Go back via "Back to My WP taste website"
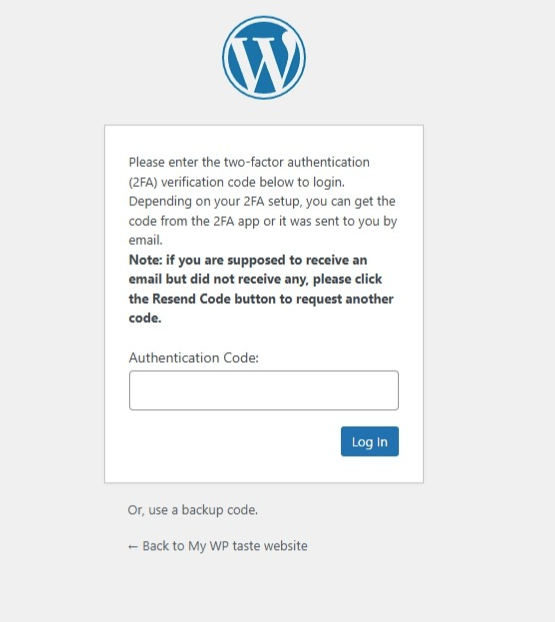 (x=217, y=546)
